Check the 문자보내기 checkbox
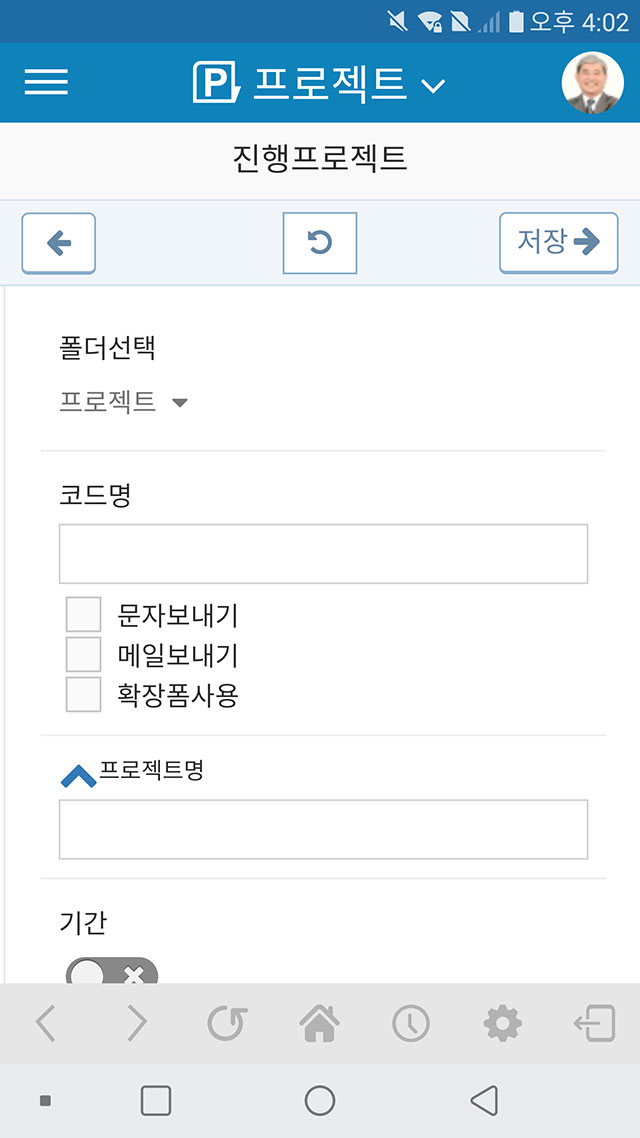640x1138 pixels. (x=83, y=615)
